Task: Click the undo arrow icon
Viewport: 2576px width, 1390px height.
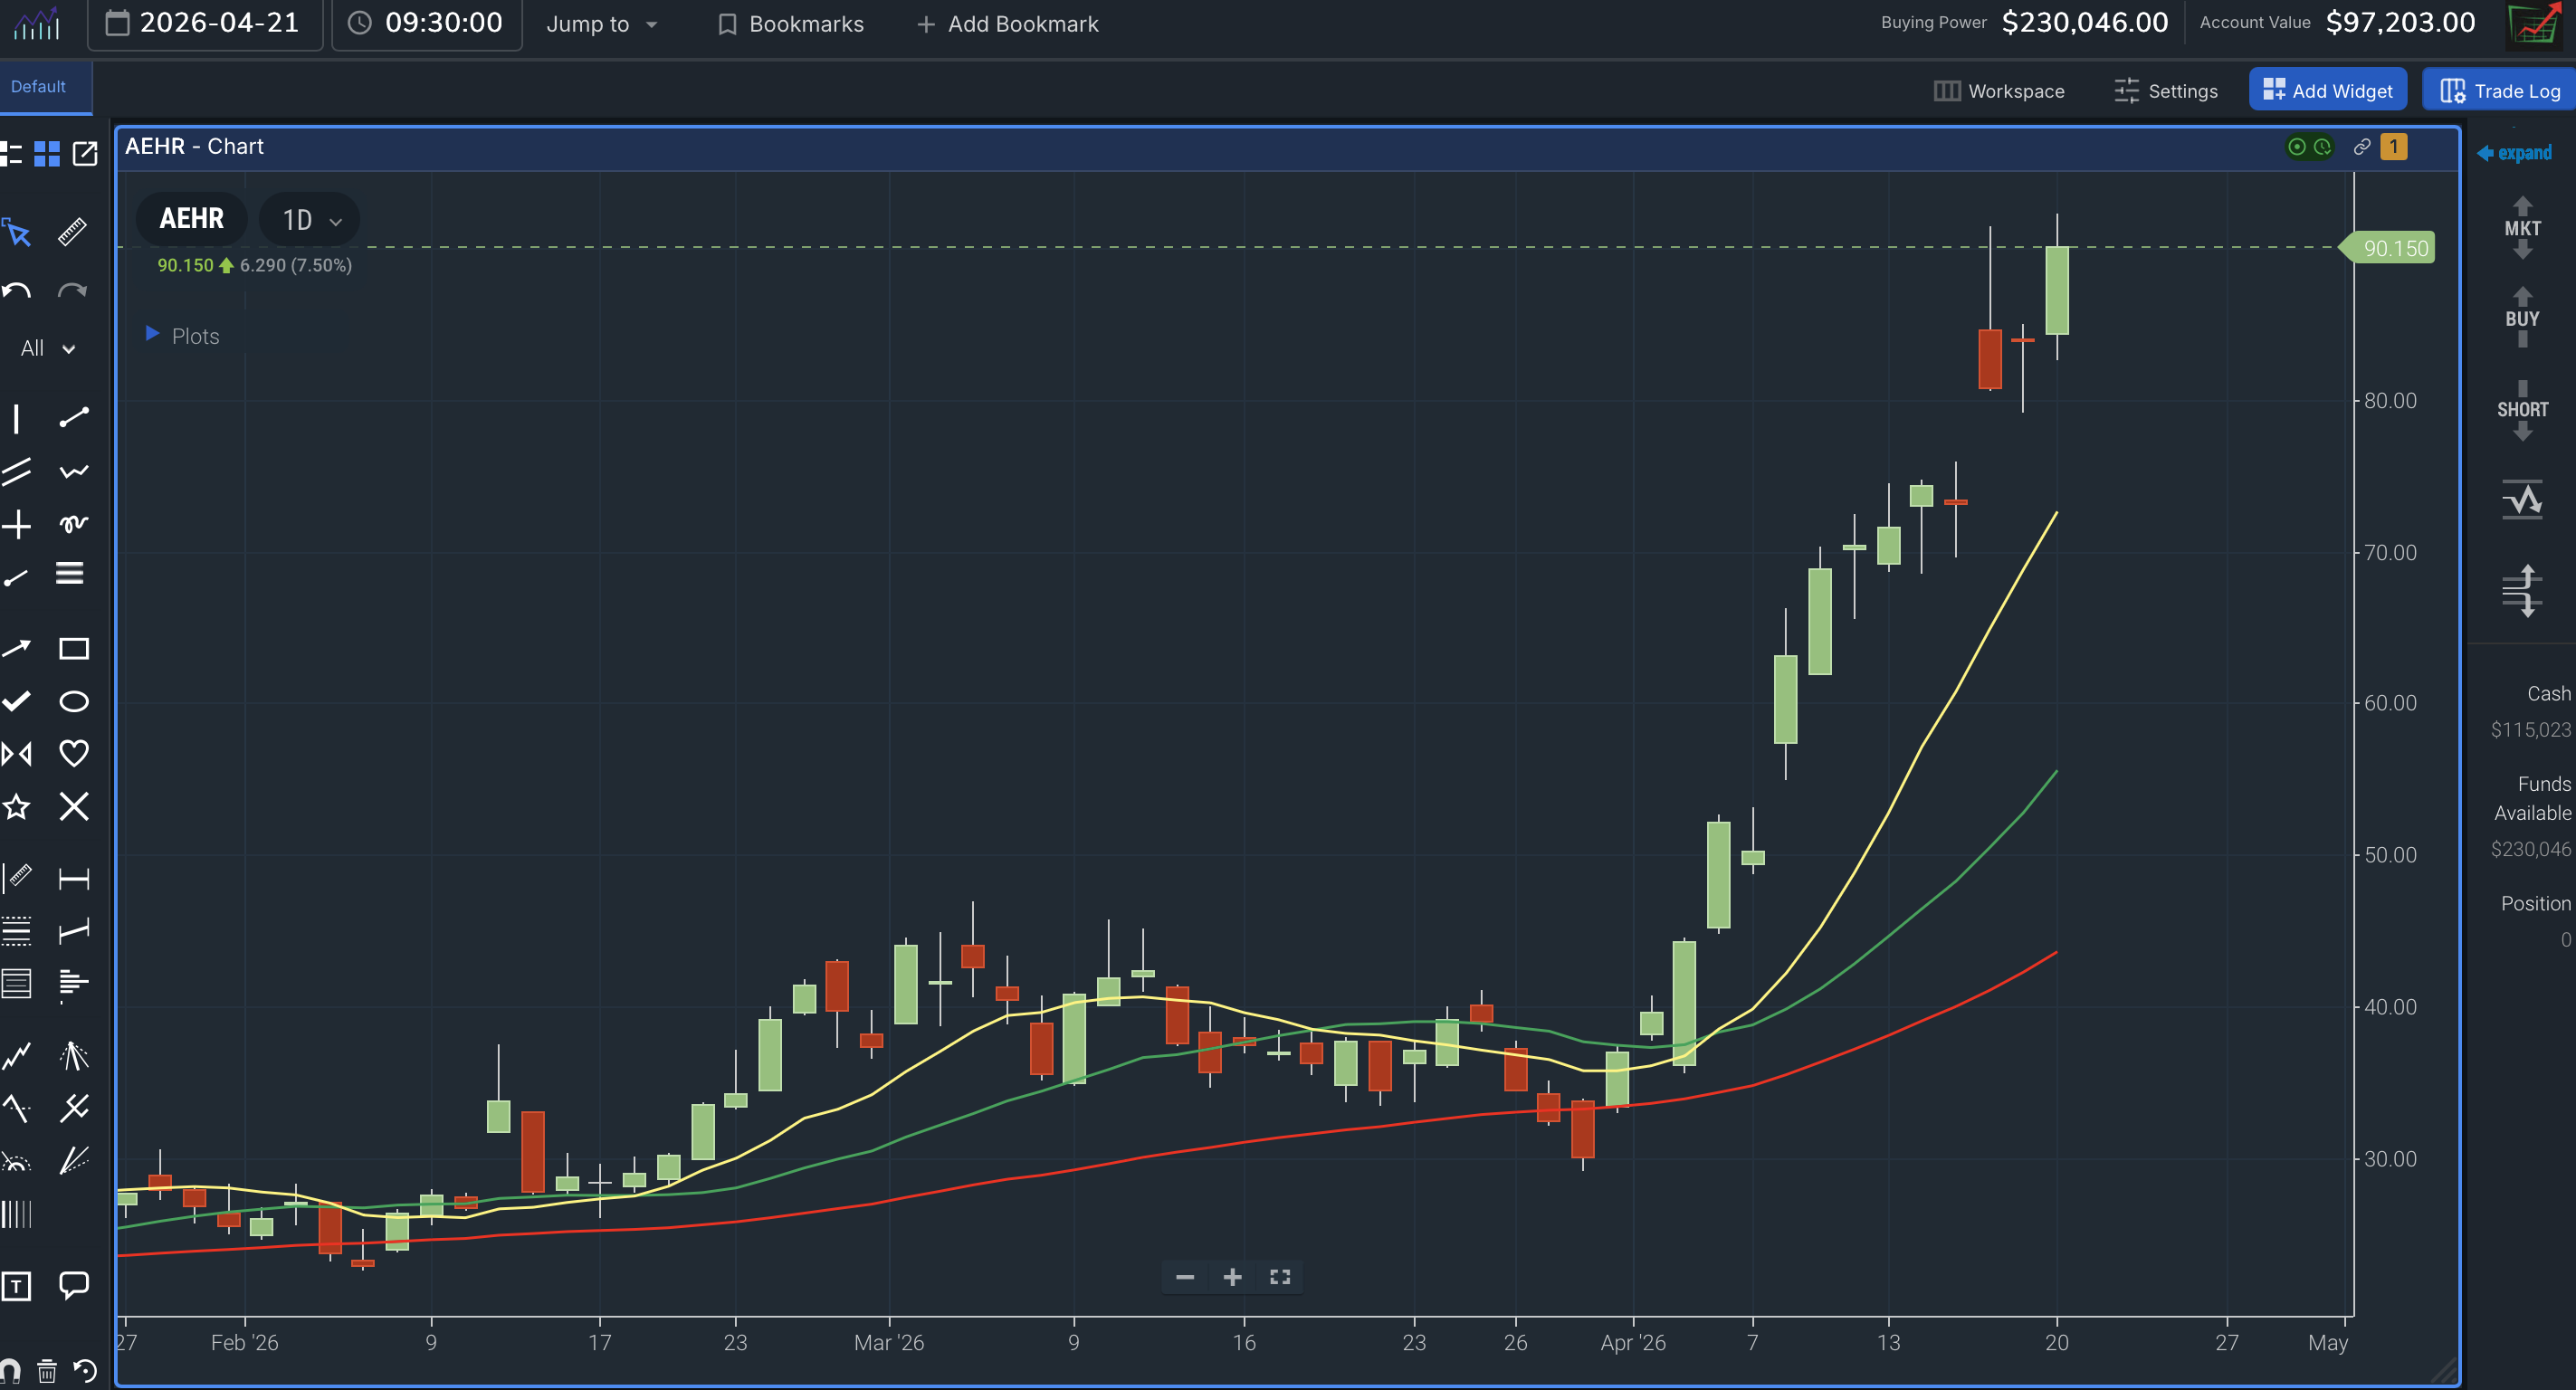Action: click(17, 291)
